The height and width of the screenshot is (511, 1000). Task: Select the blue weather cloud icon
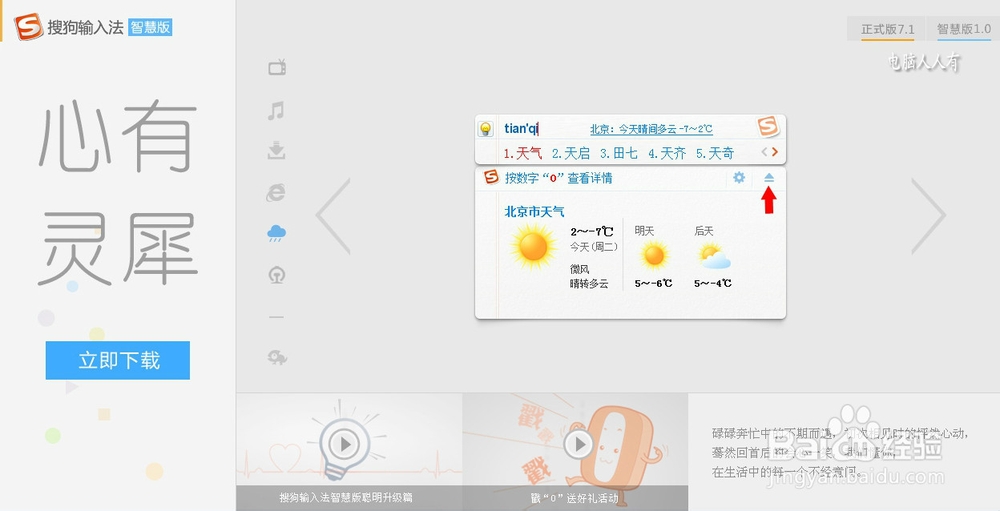click(x=276, y=233)
